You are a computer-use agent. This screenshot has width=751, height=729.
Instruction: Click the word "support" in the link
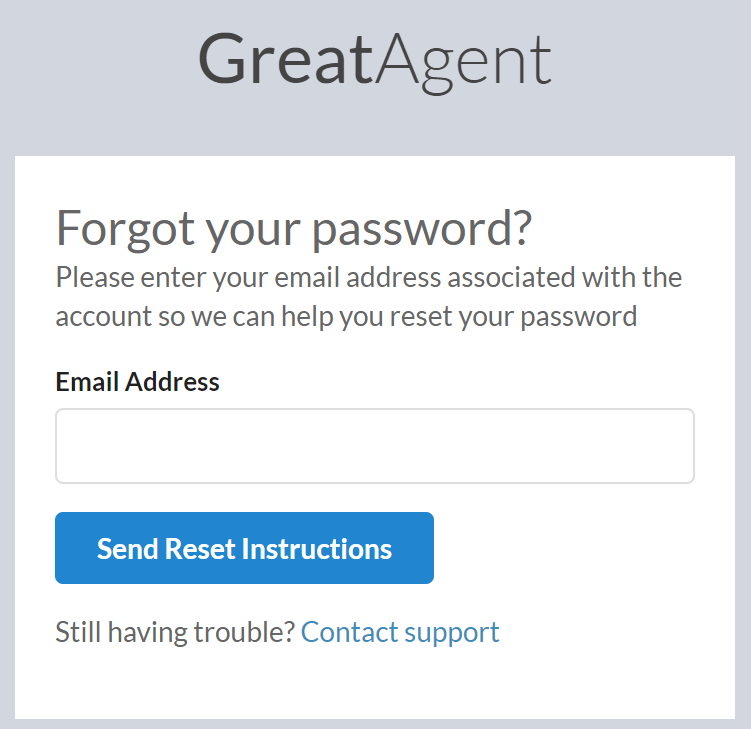[x=457, y=632]
